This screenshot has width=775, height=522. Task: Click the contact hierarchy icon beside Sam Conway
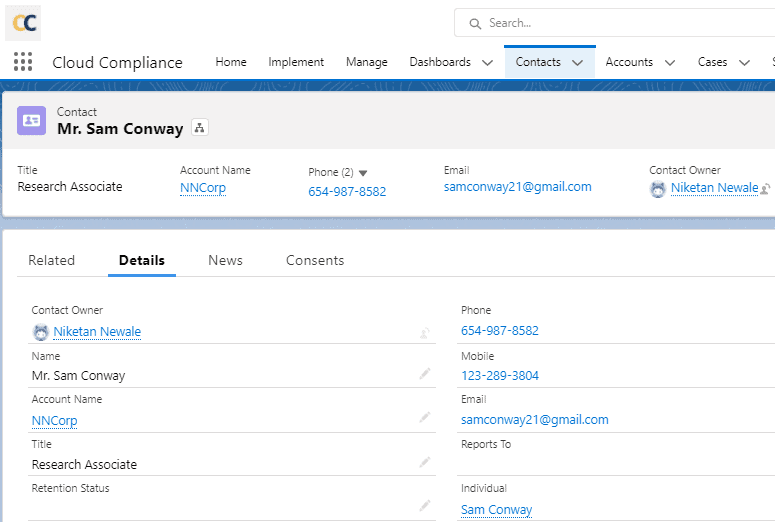(x=200, y=128)
